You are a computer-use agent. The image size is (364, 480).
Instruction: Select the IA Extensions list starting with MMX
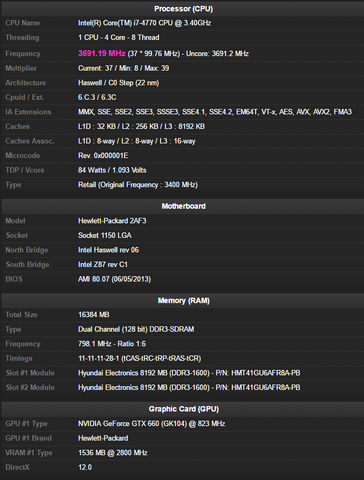(215, 112)
